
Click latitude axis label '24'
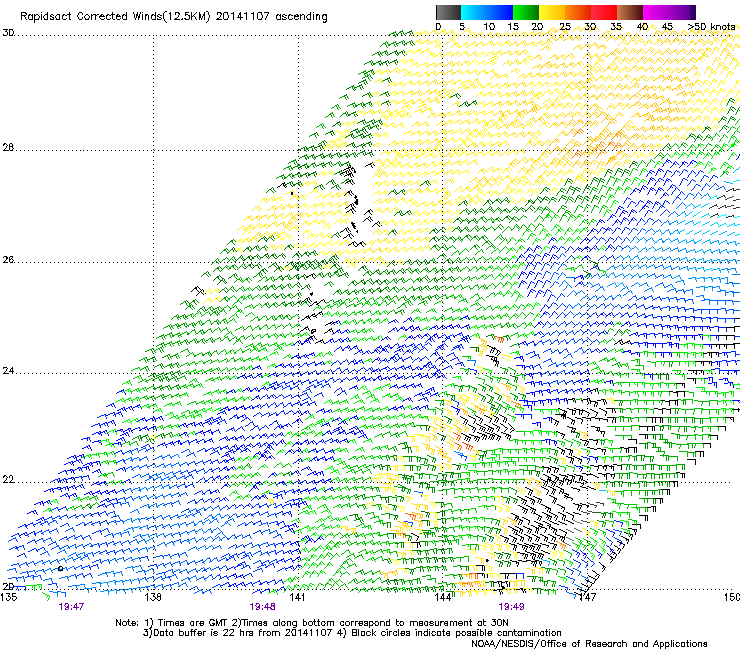tap(8, 371)
